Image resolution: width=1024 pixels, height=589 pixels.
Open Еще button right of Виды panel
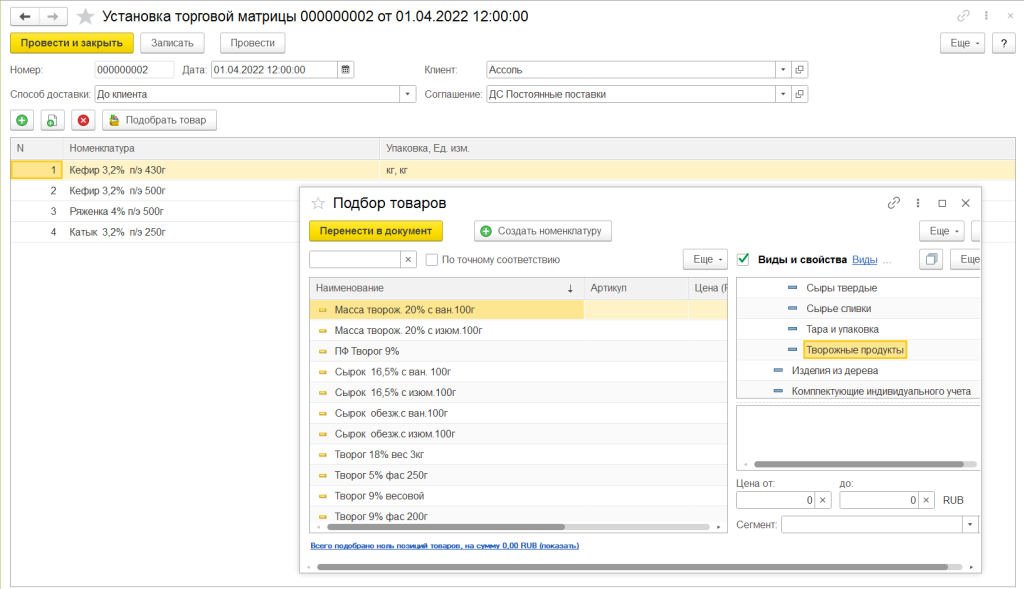coord(967,259)
